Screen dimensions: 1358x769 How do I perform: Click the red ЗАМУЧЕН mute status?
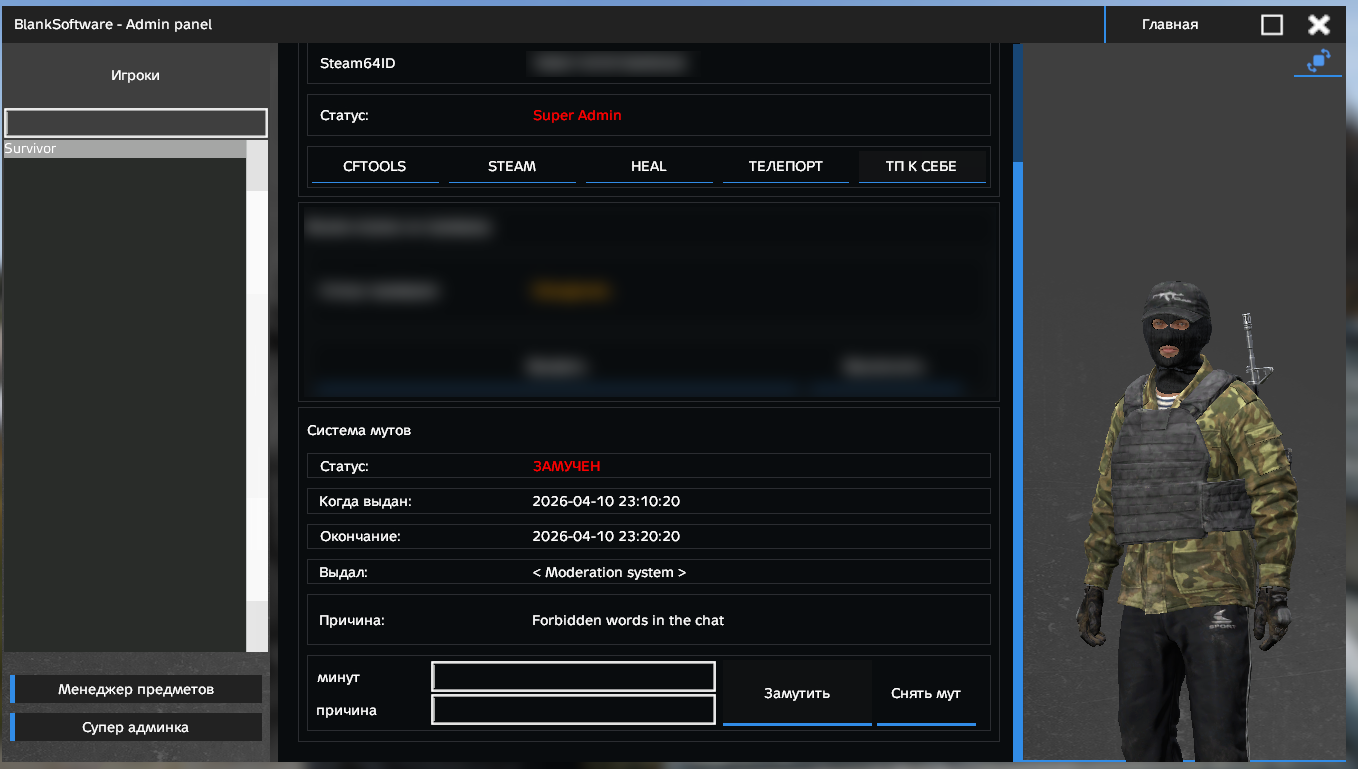click(566, 466)
